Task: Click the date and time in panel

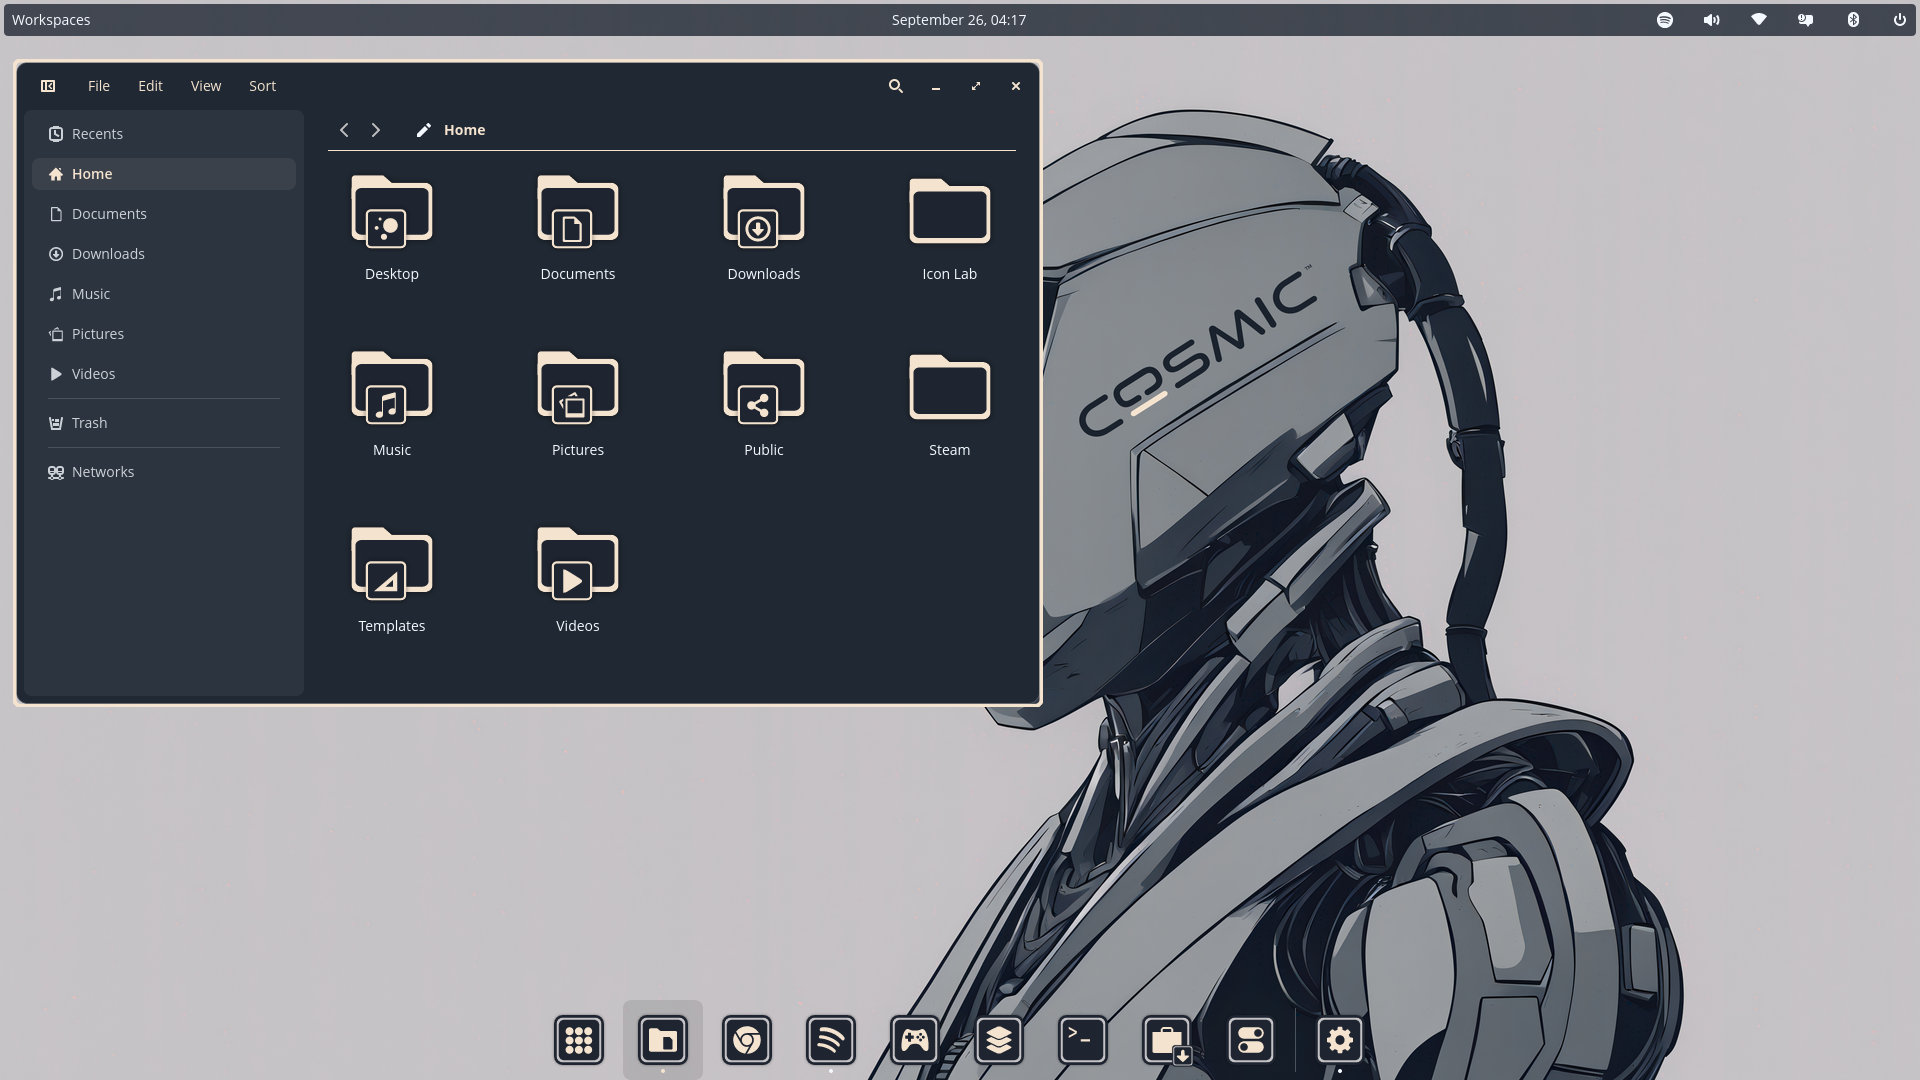Action: click(958, 20)
